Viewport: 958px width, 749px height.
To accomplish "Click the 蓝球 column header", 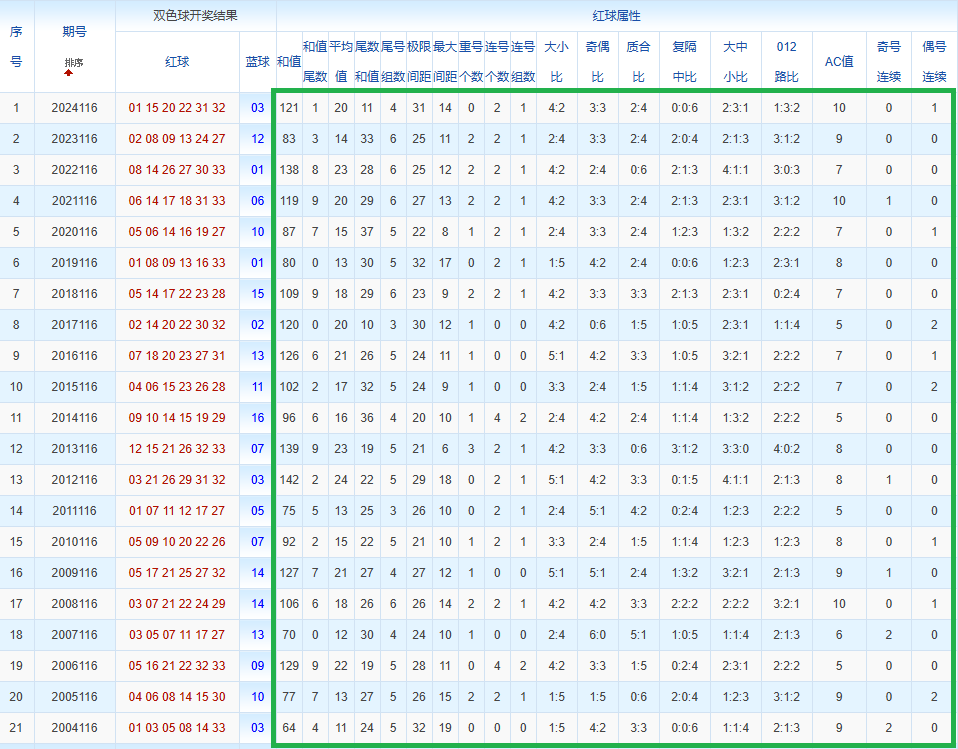I will (257, 62).
